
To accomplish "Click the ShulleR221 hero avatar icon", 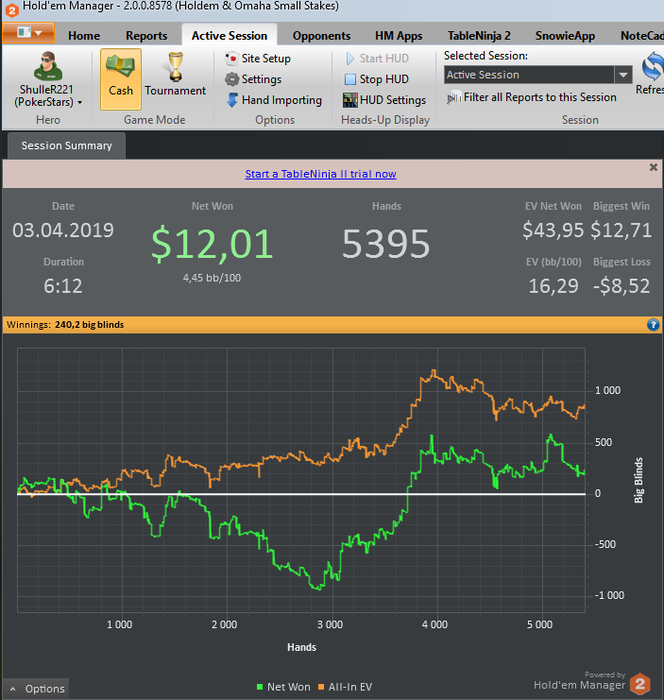I will coord(47,66).
